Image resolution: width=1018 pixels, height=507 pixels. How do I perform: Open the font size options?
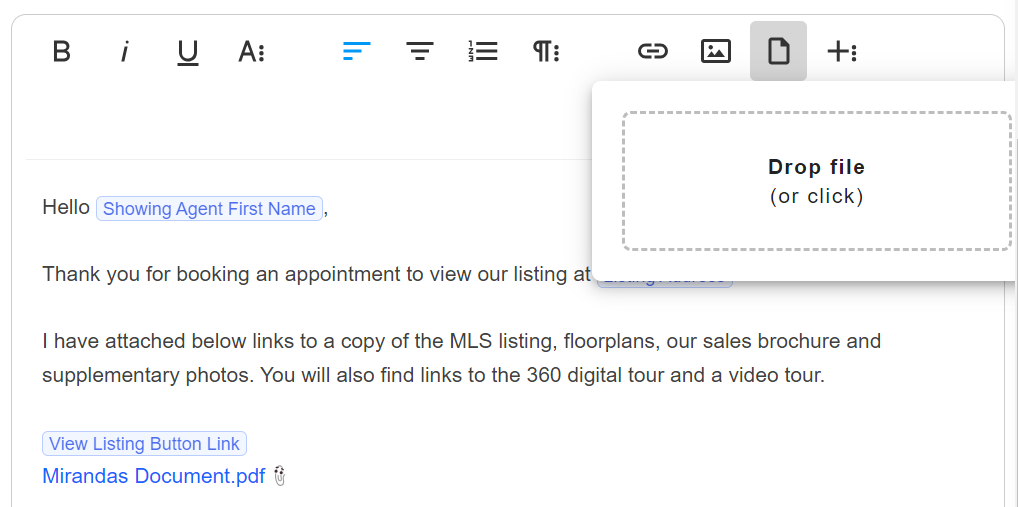pos(251,51)
